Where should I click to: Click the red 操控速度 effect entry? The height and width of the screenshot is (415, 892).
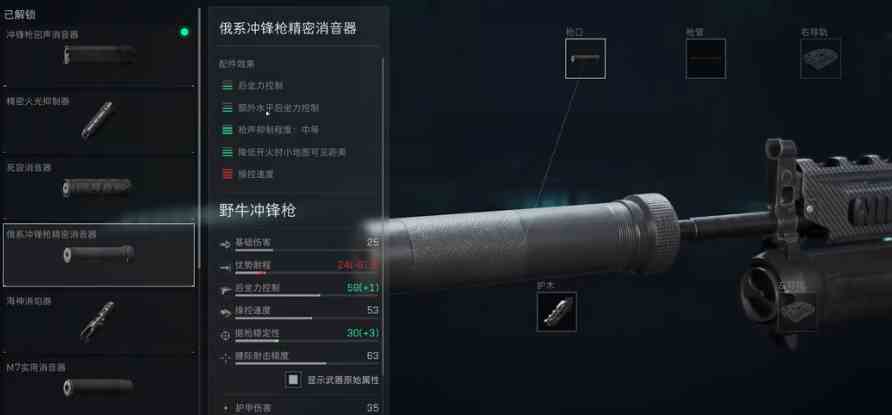point(247,174)
